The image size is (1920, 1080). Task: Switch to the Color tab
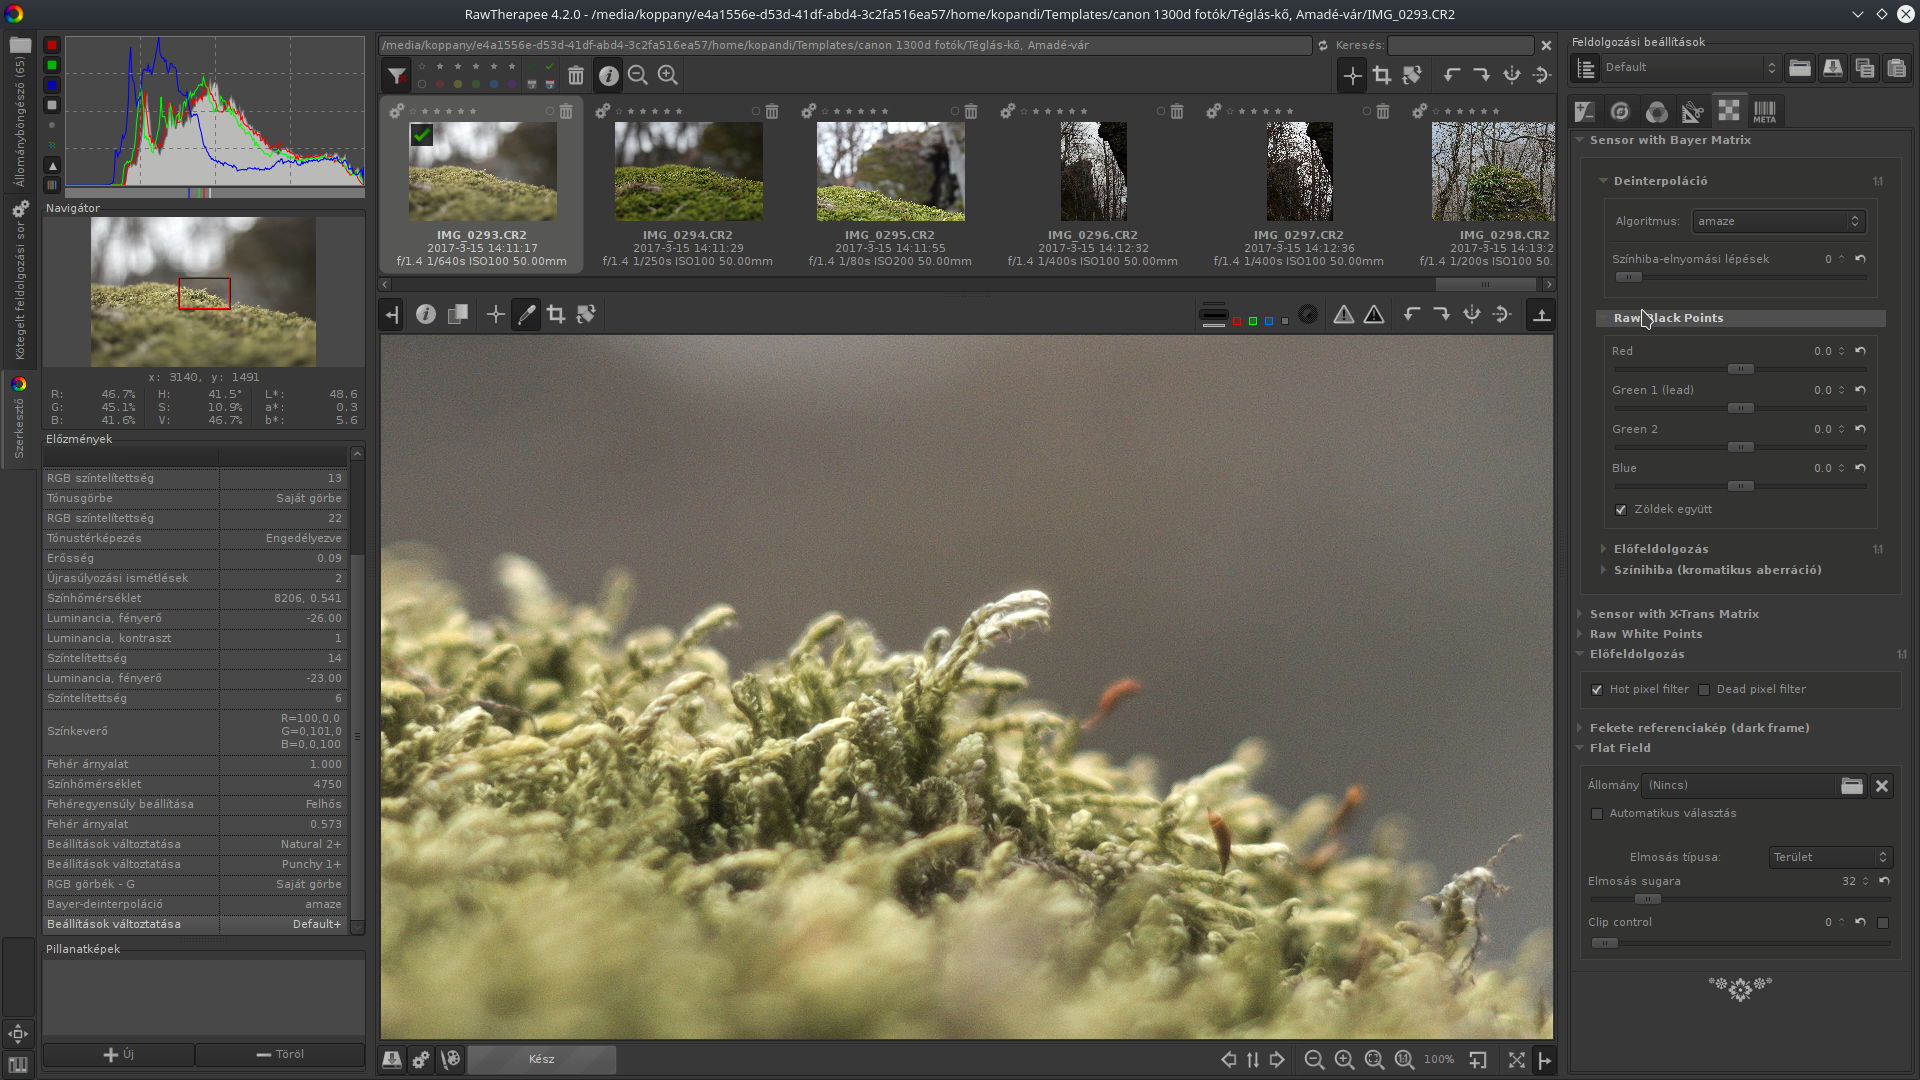point(1656,111)
